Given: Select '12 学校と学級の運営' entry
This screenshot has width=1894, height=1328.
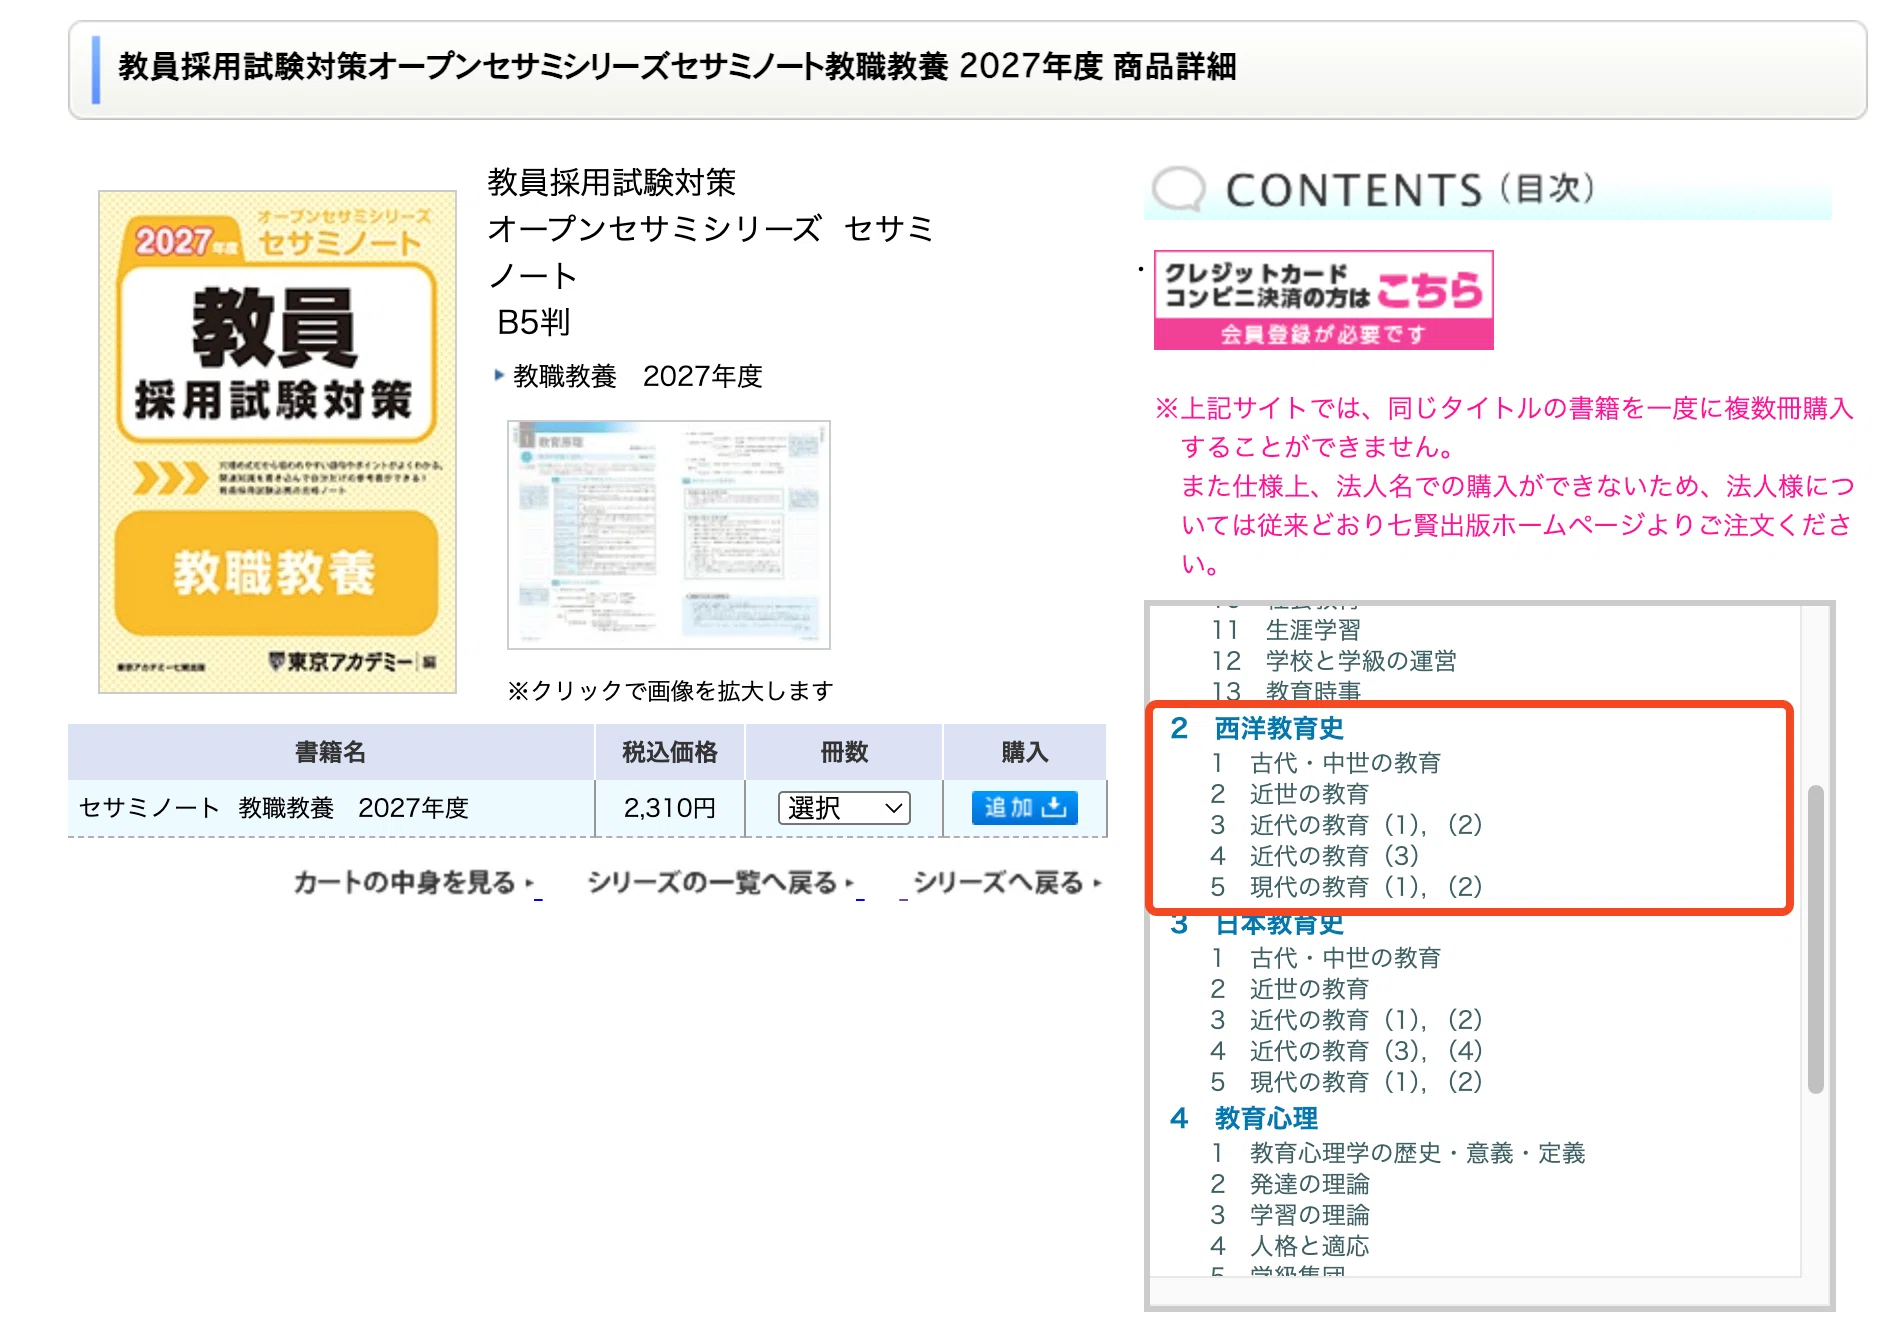Looking at the screenshot, I should (1334, 661).
